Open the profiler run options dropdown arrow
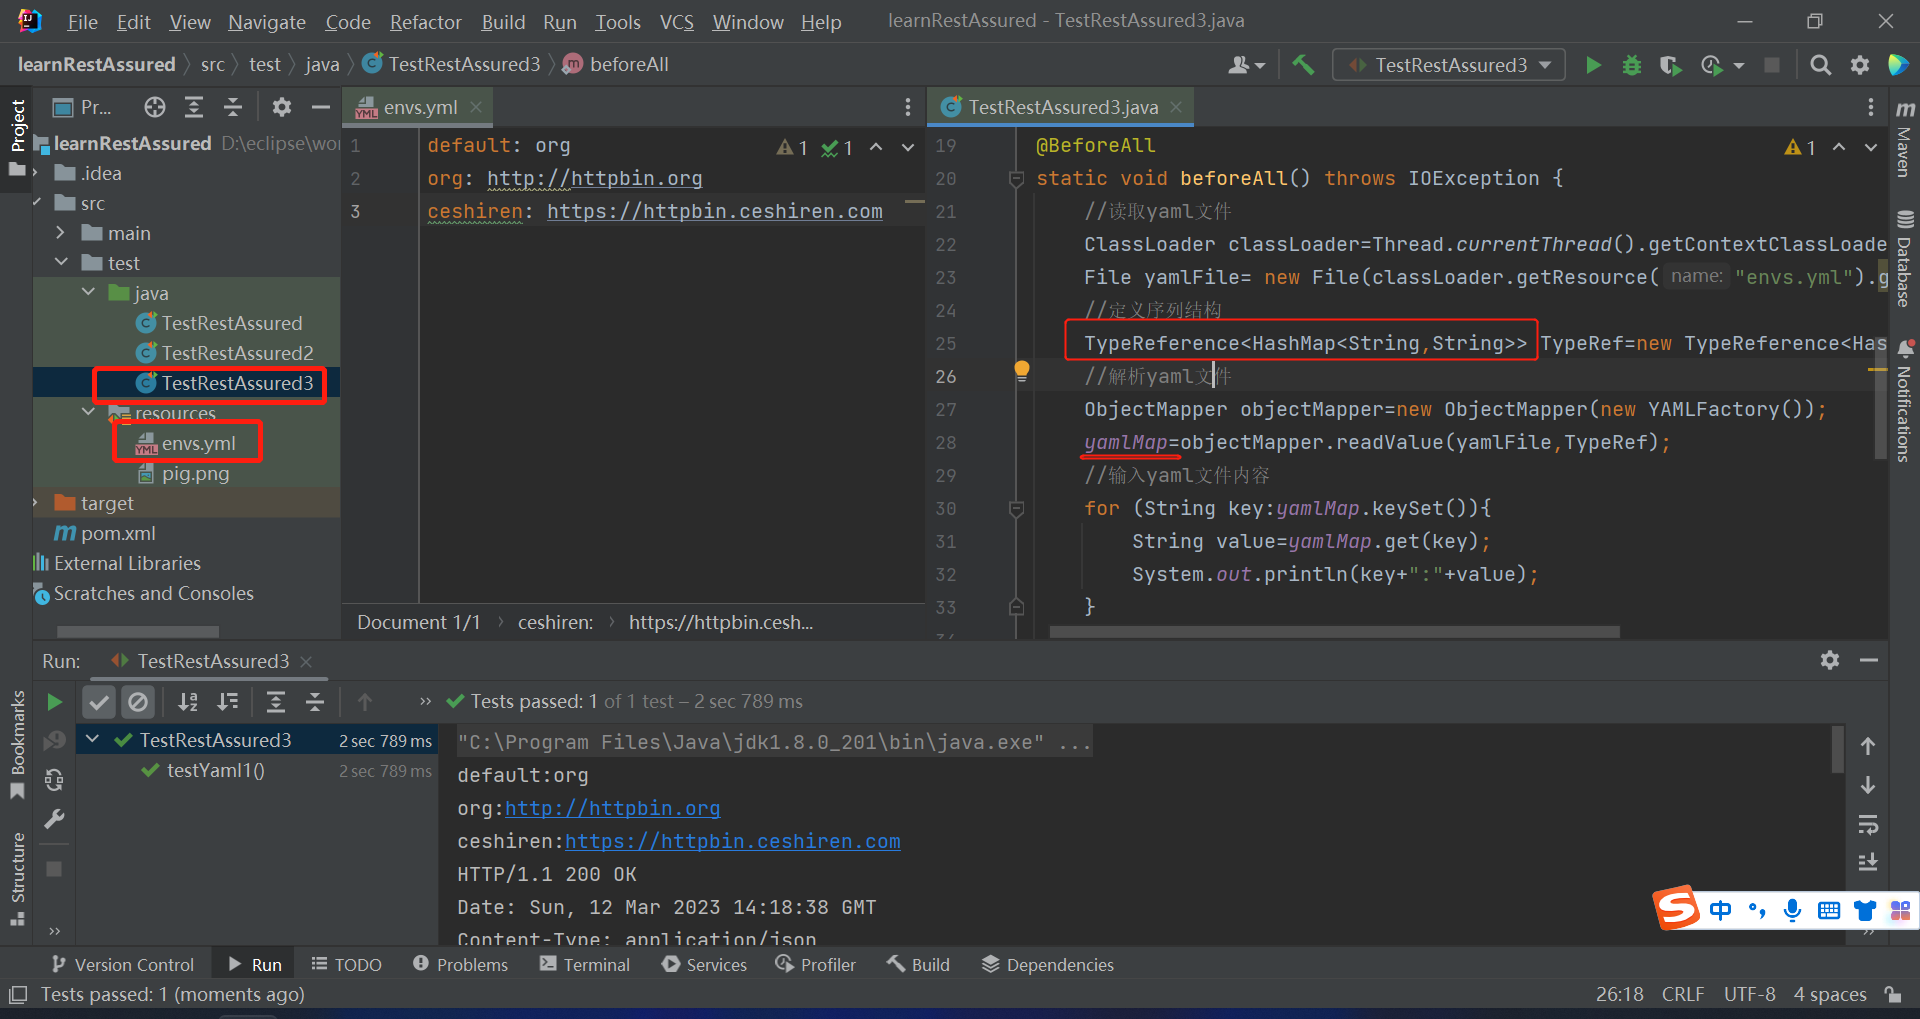1920x1019 pixels. [1739, 66]
